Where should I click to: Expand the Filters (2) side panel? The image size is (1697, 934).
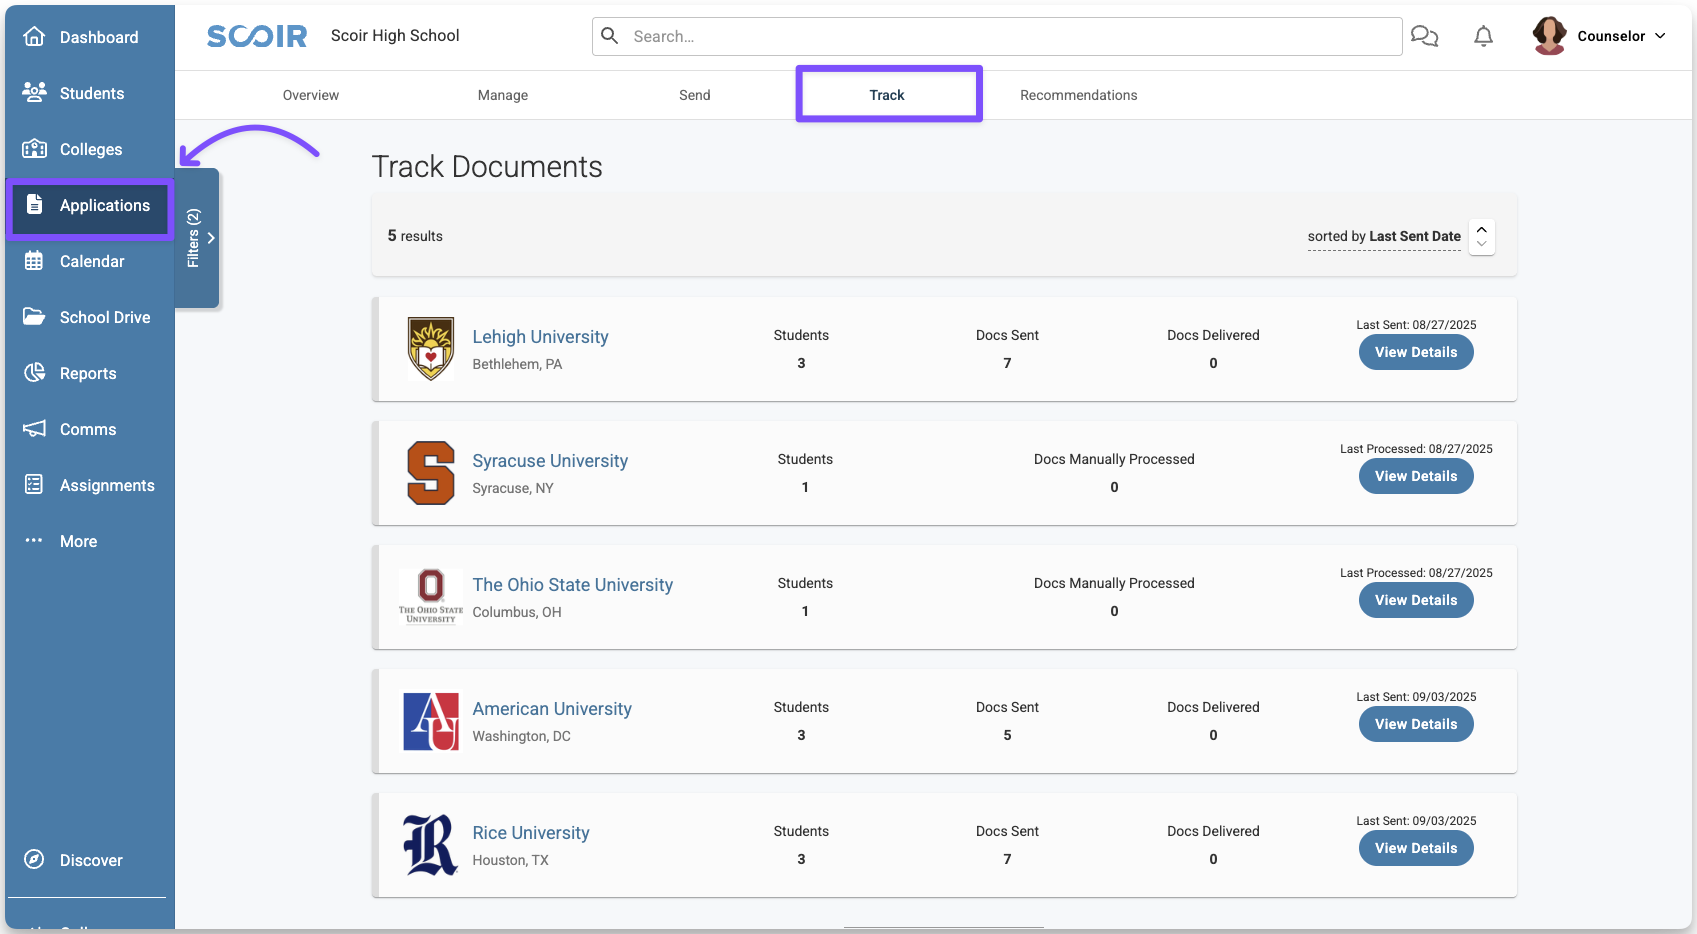tap(198, 238)
